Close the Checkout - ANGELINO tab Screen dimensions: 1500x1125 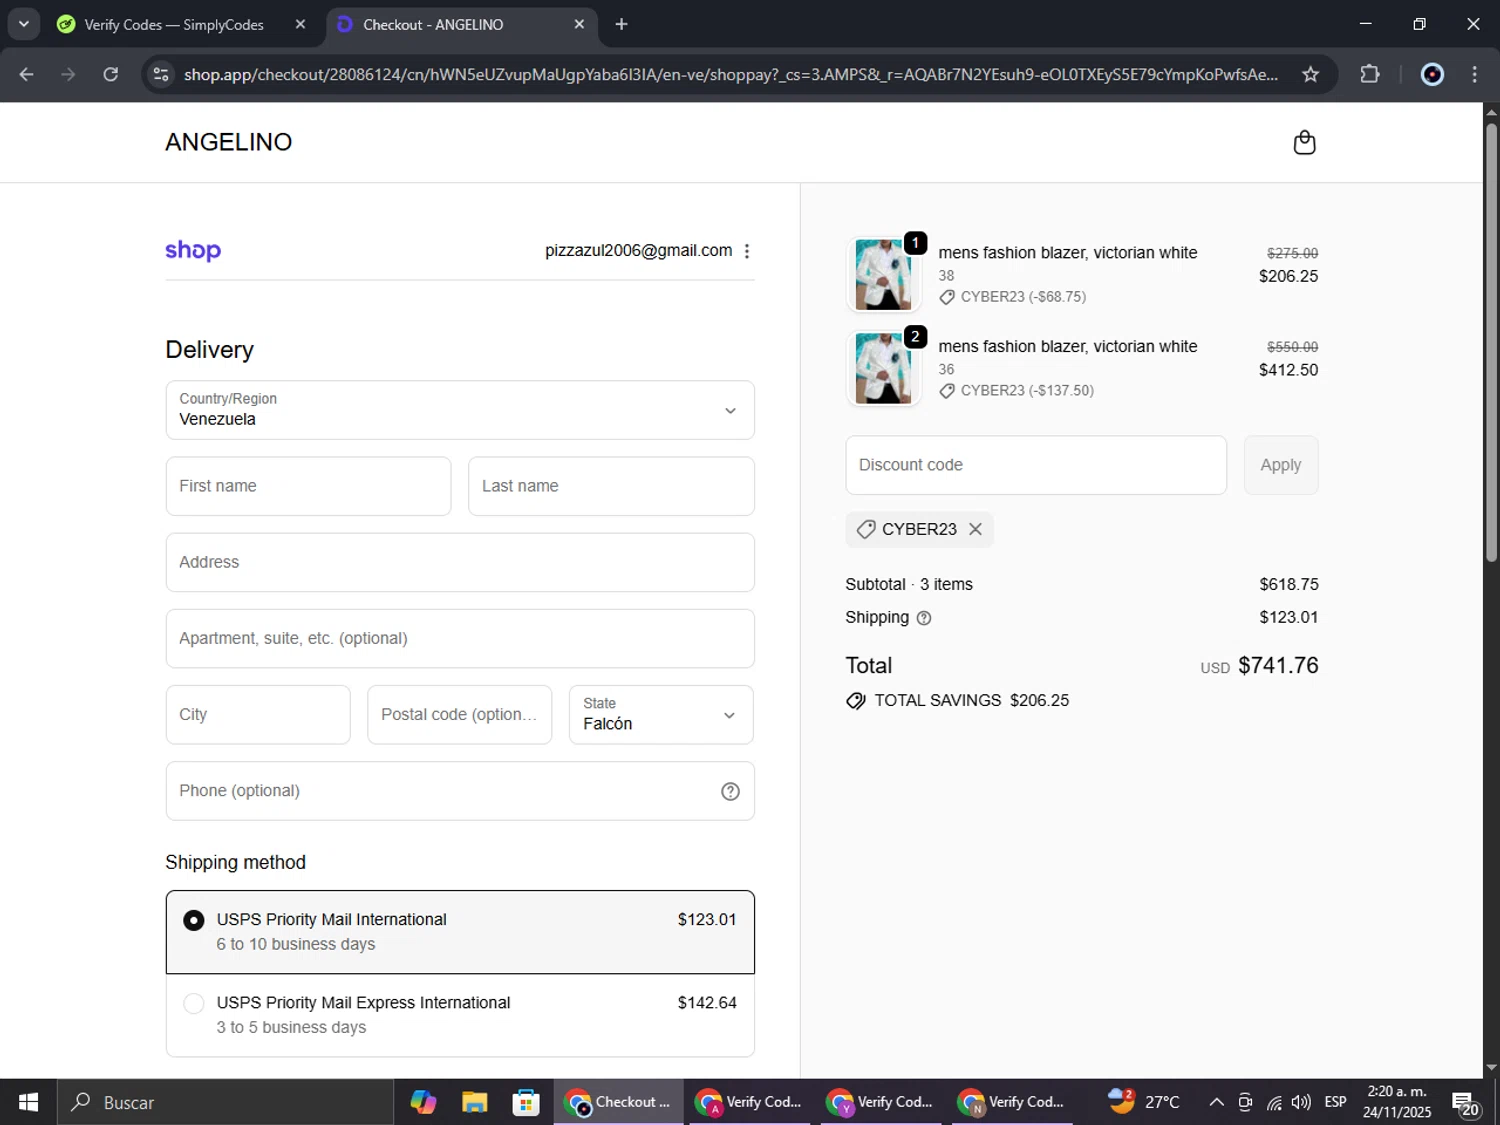[x=579, y=24]
